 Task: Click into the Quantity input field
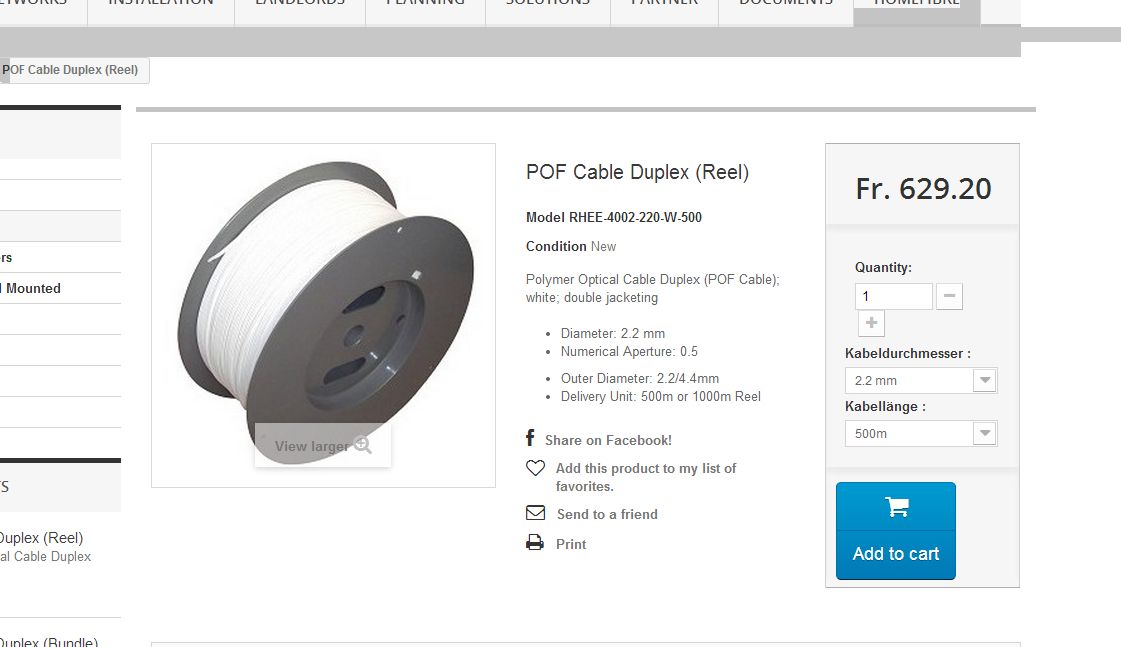click(894, 296)
